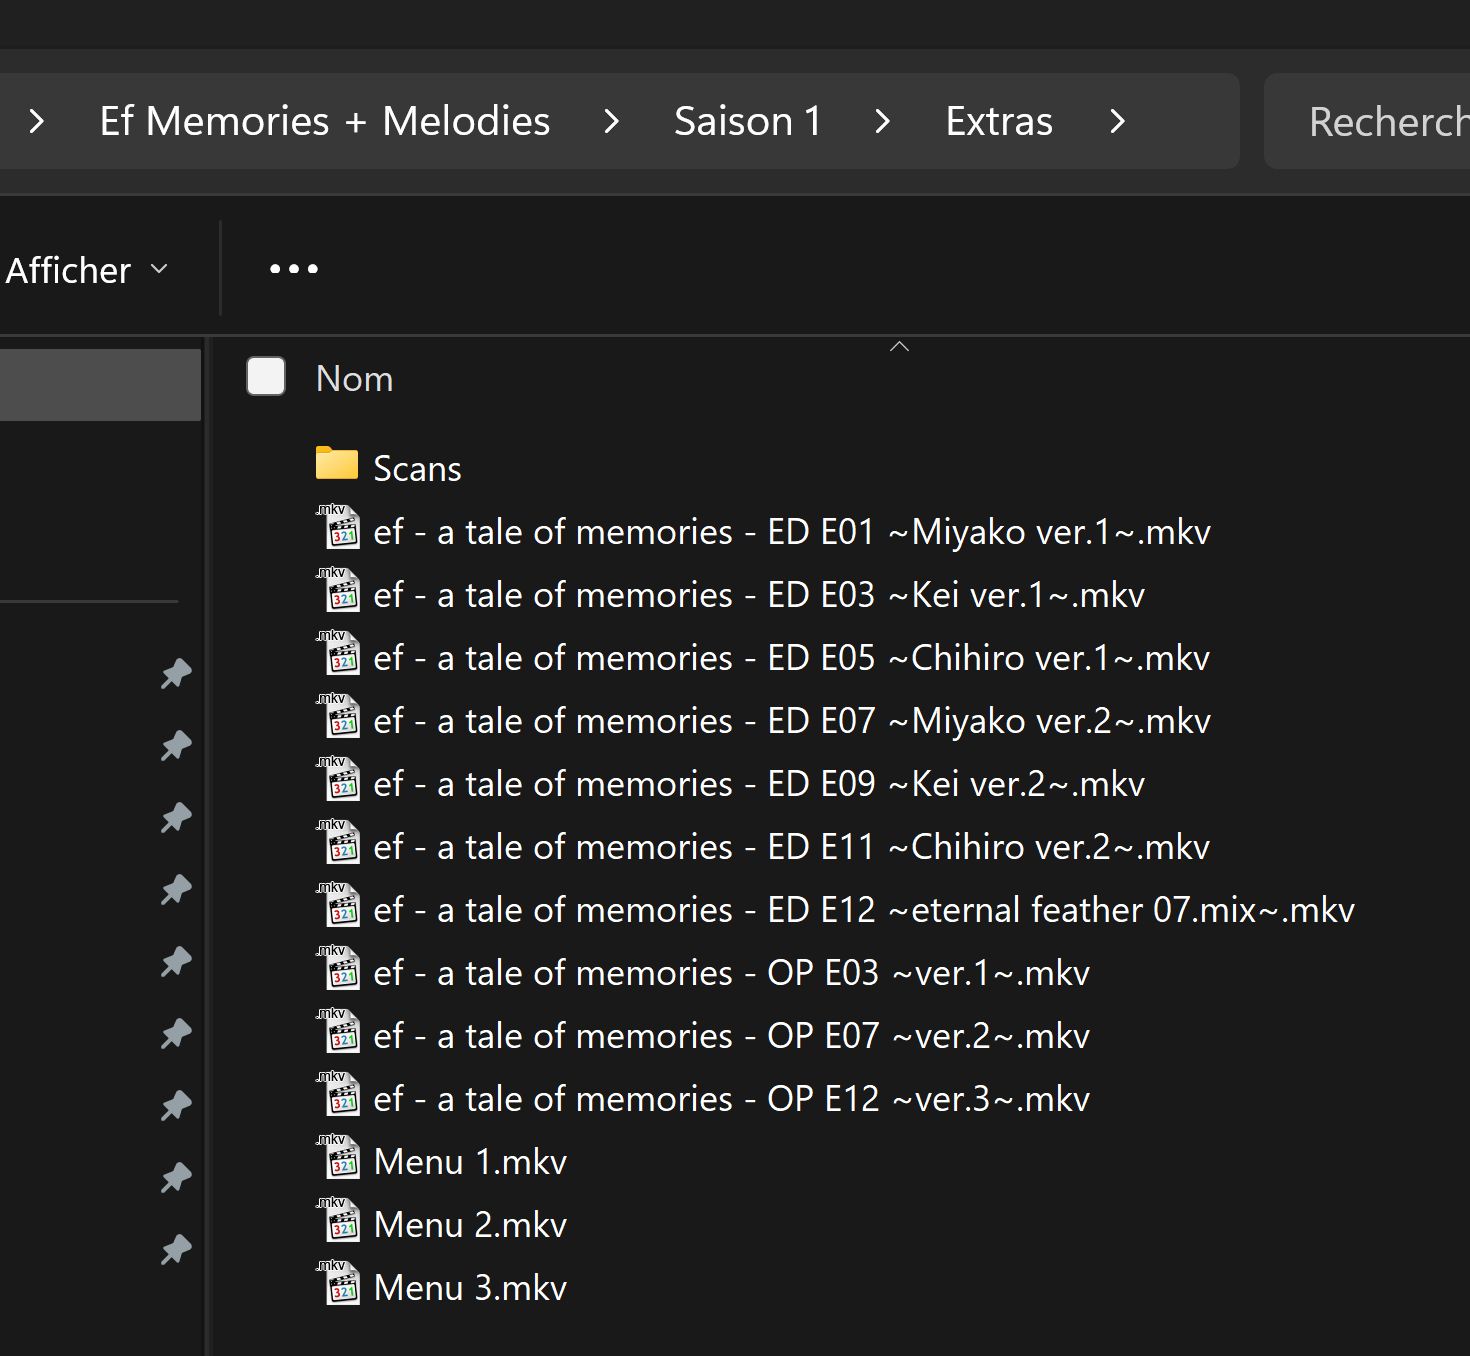Open the three-dots See more menu
The width and height of the screenshot is (1470, 1356).
(x=294, y=269)
